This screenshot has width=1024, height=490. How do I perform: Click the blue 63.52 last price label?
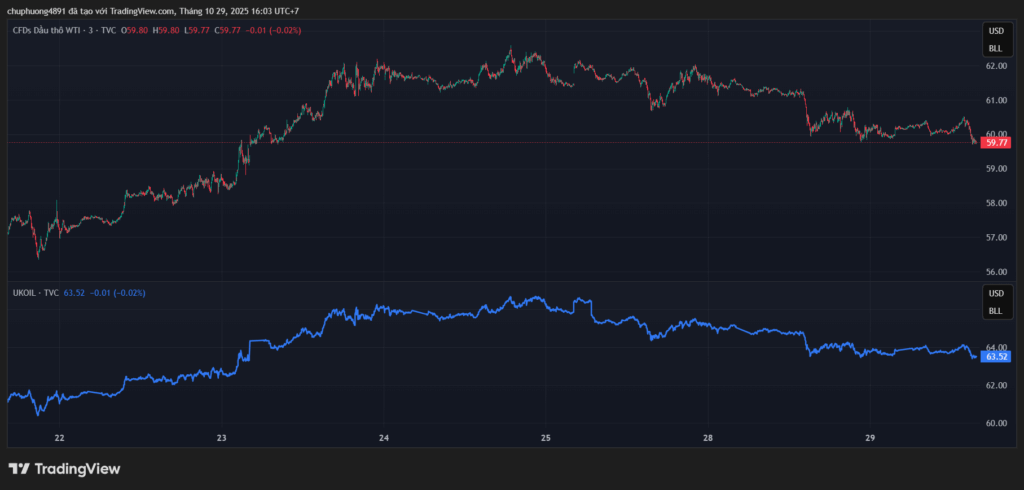coord(996,356)
